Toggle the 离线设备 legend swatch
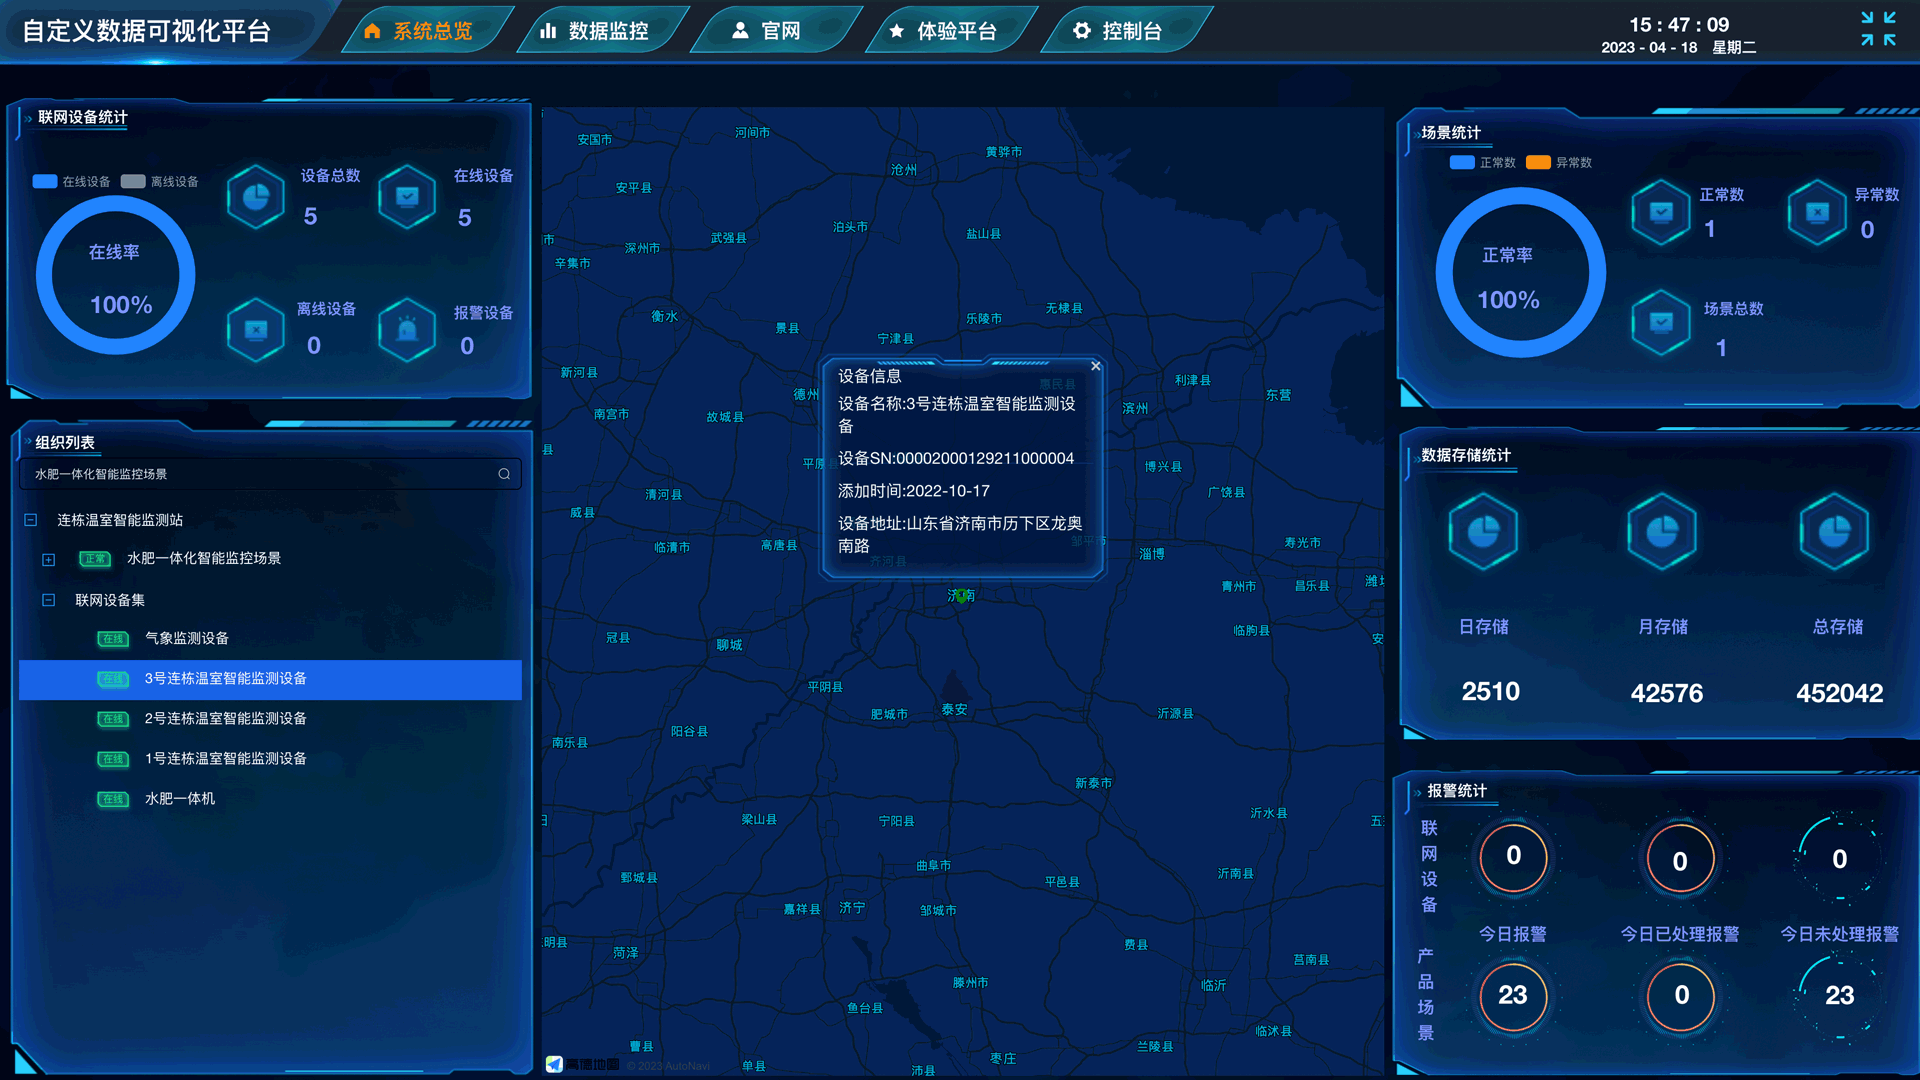This screenshot has height=1080, width=1920. point(133,181)
